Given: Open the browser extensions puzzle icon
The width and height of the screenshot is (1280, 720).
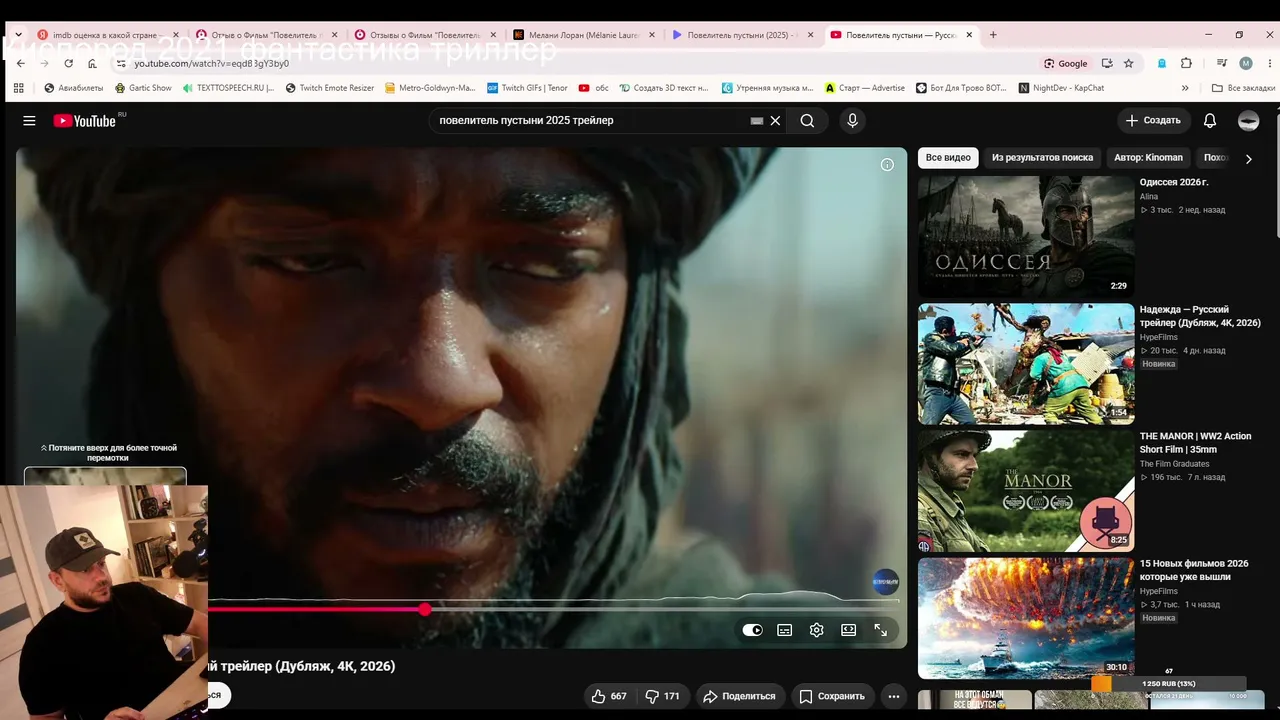Looking at the screenshot, I should (1186, 63).
